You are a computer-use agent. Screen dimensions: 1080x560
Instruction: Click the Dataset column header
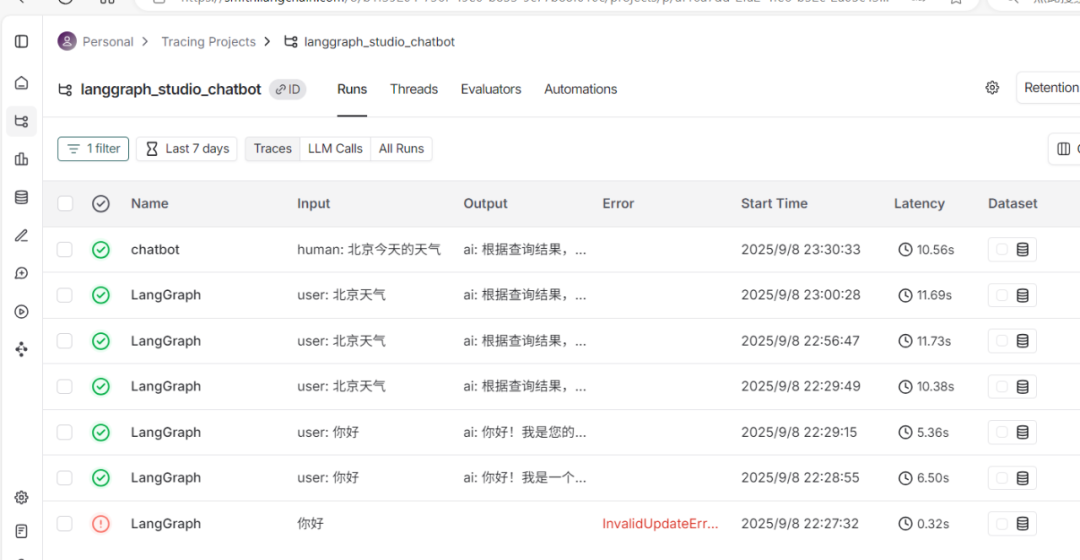point(1012,203)
